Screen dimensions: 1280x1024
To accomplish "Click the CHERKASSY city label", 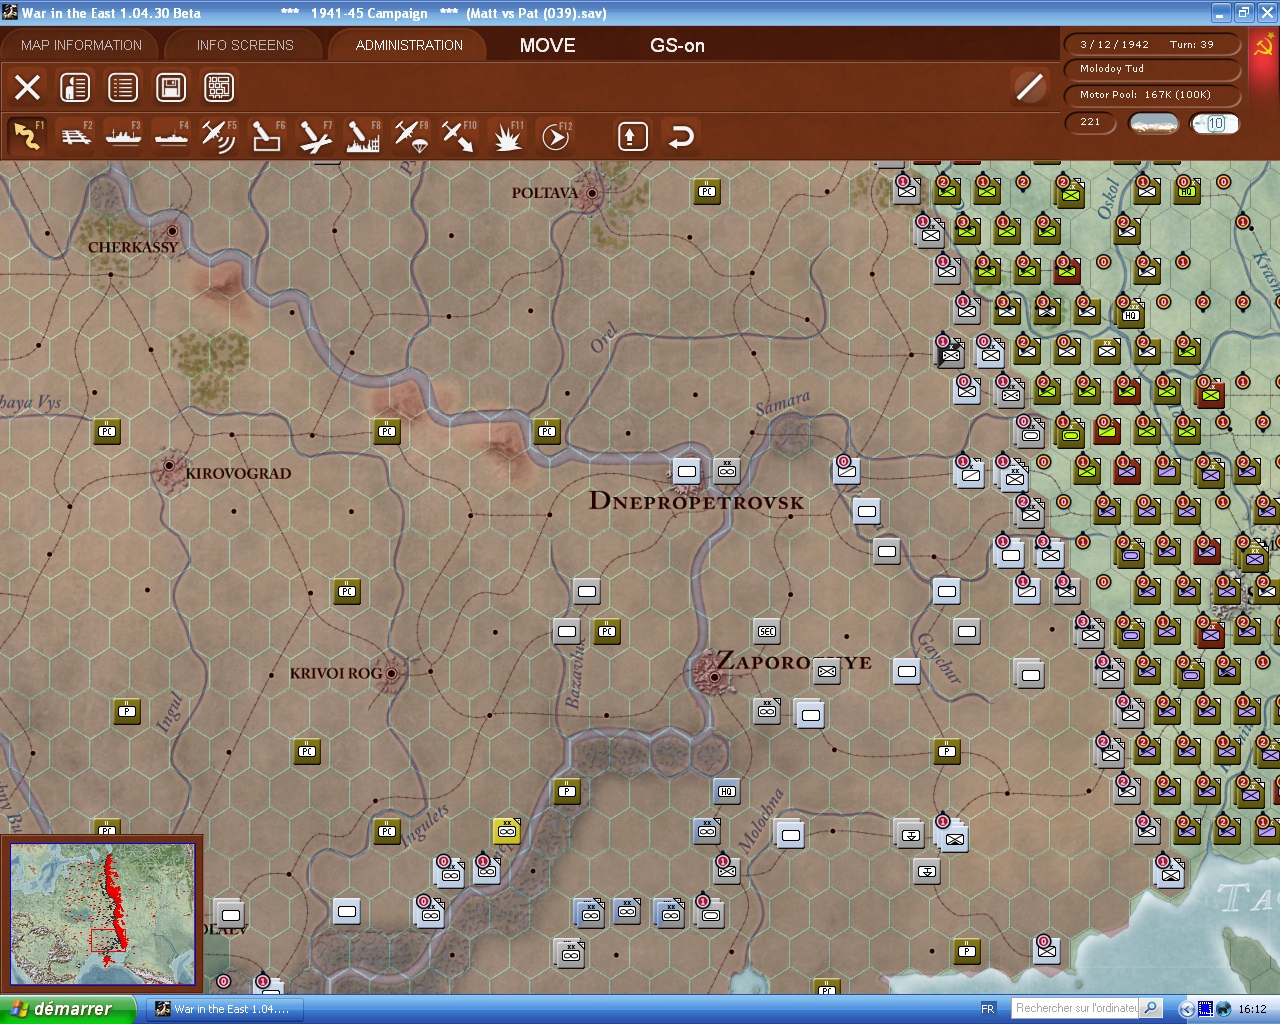I will pos(133,247).
